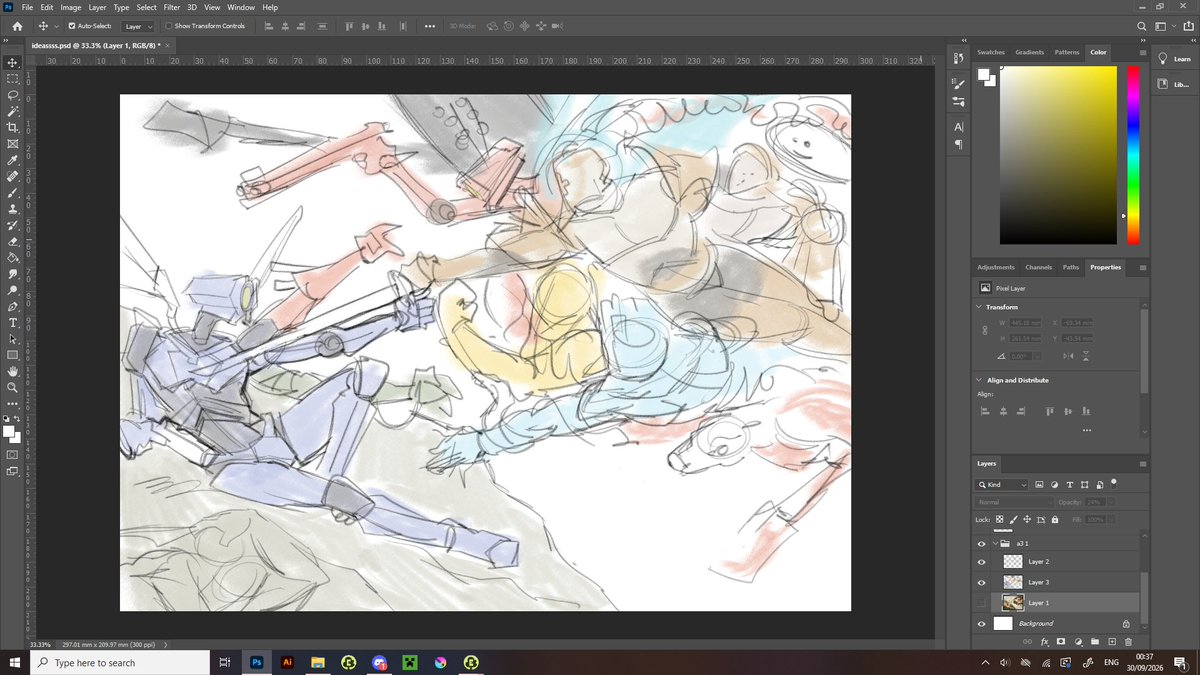The height and width of the screenshot is (675, 1200).
Task: Select the Eyedropper tool
Action: click(13, 160)
